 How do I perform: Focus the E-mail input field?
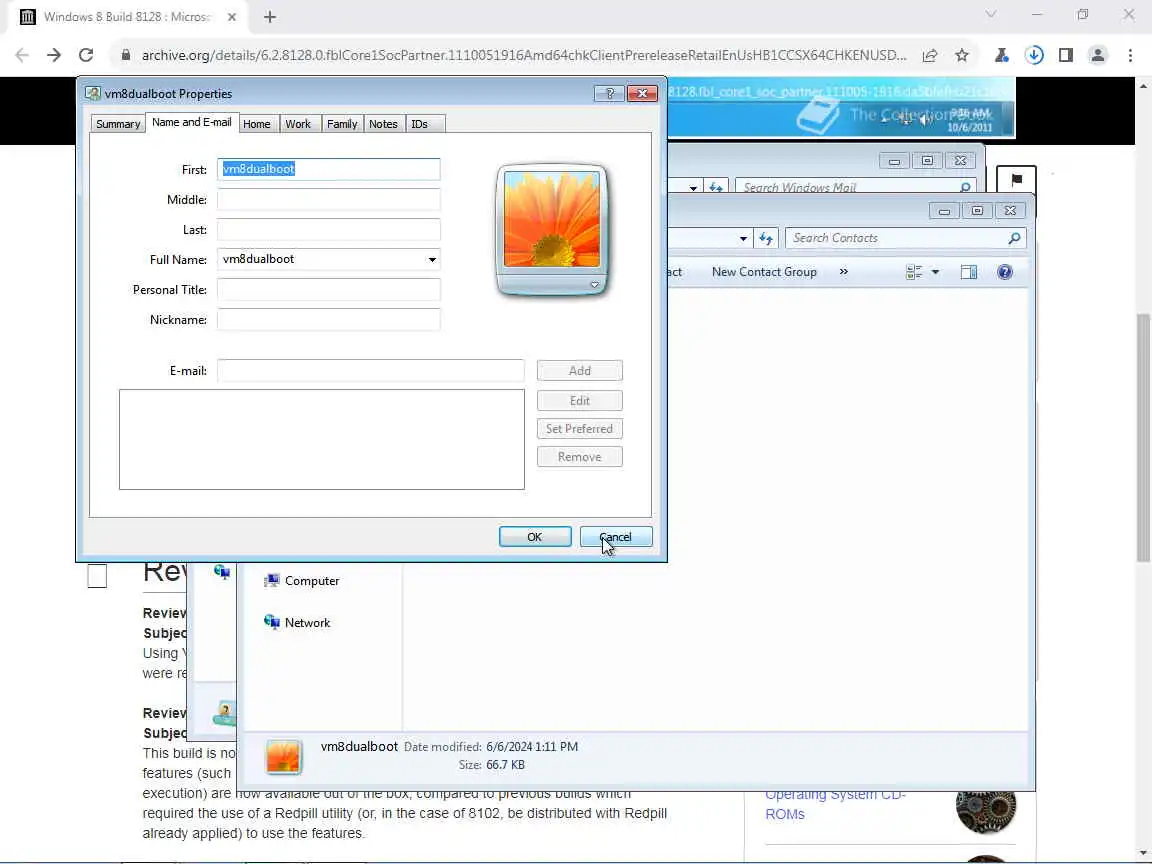(x=370, y=370)
